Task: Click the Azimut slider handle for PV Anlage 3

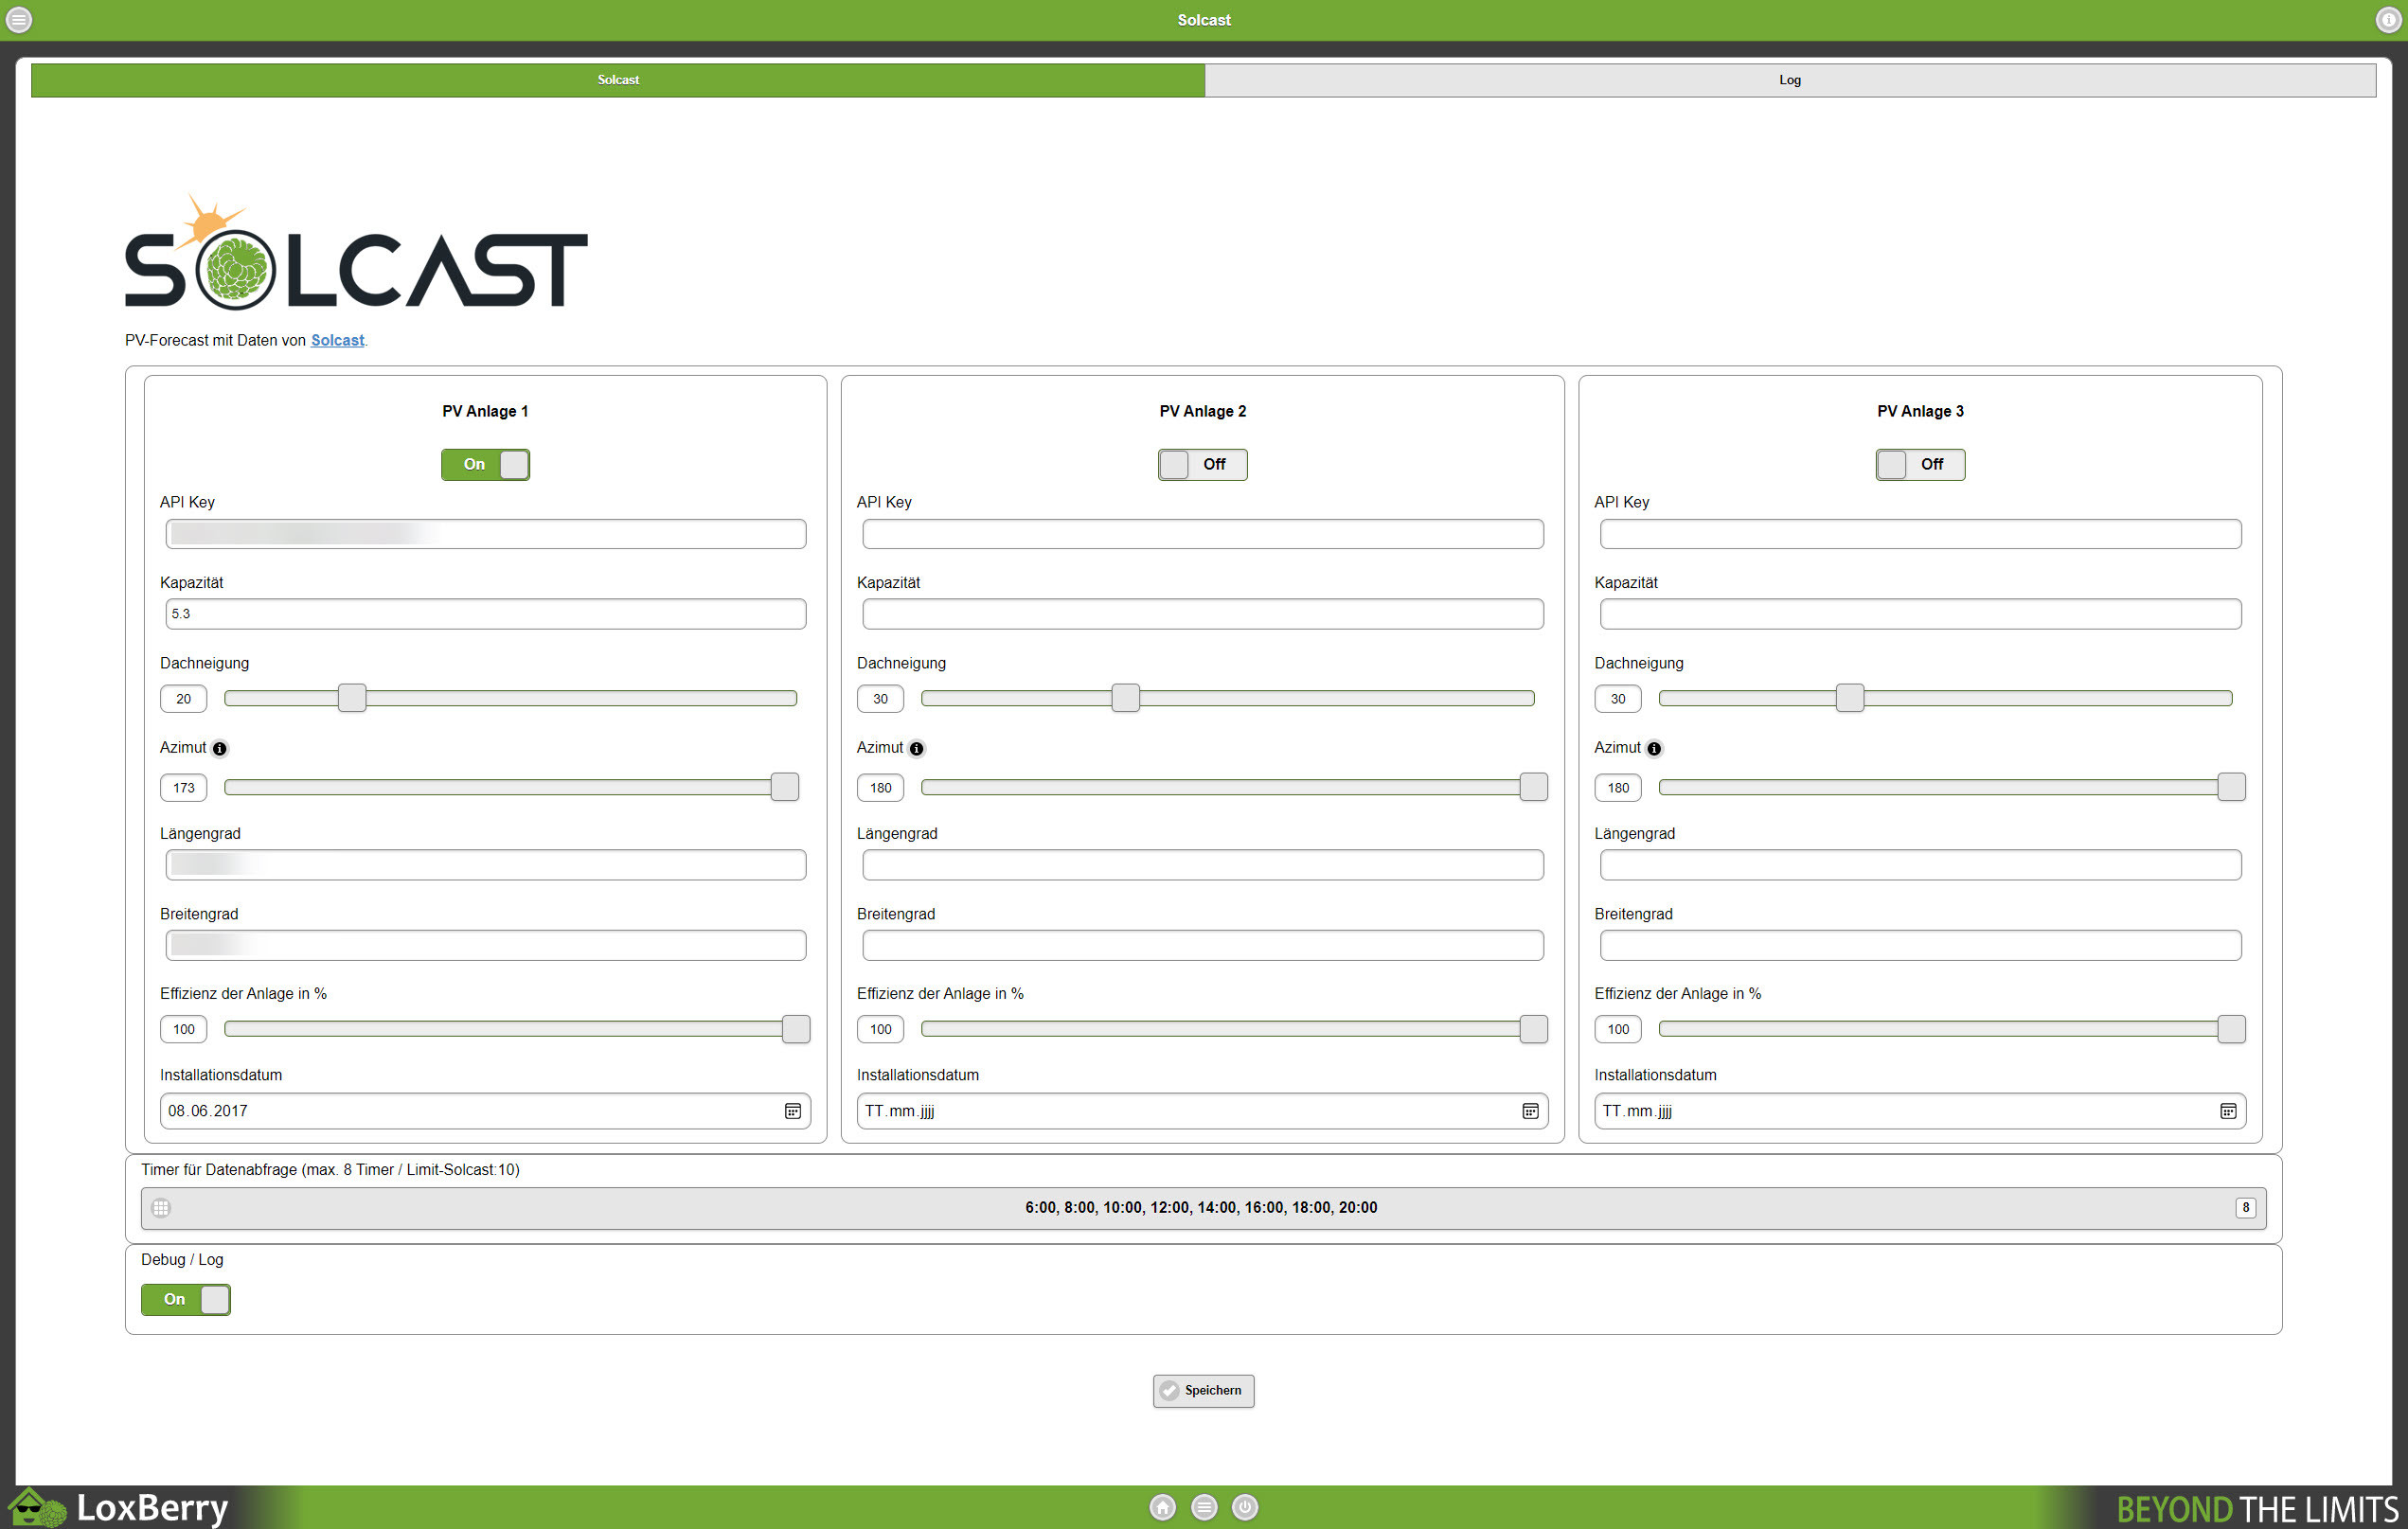Action: click(x=2231, y=787)
